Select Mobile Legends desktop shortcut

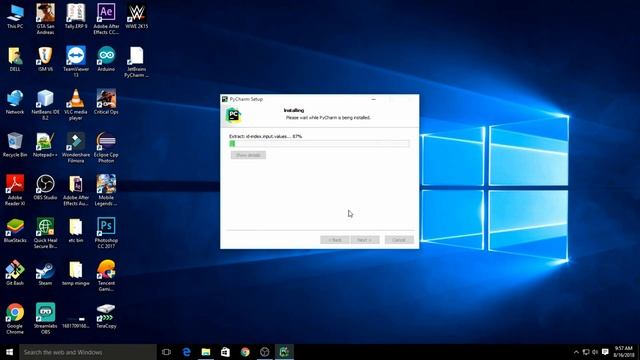[106, 190]
